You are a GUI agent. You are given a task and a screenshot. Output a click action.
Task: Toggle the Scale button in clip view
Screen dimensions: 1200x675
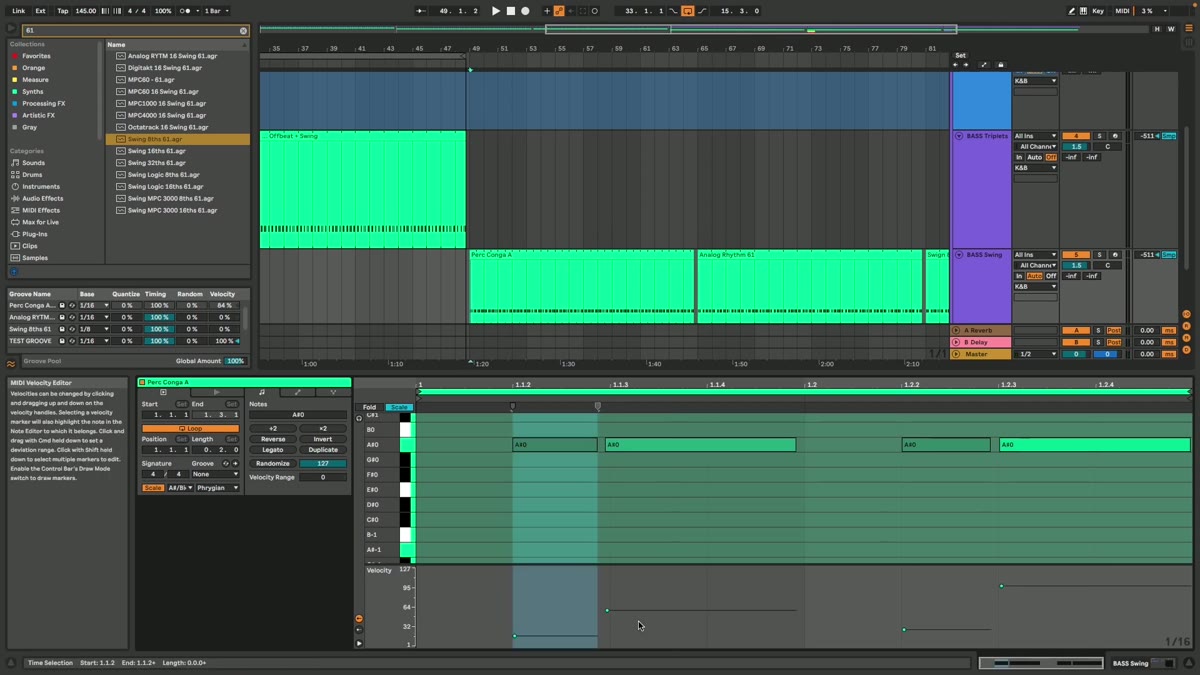[152, 488]
